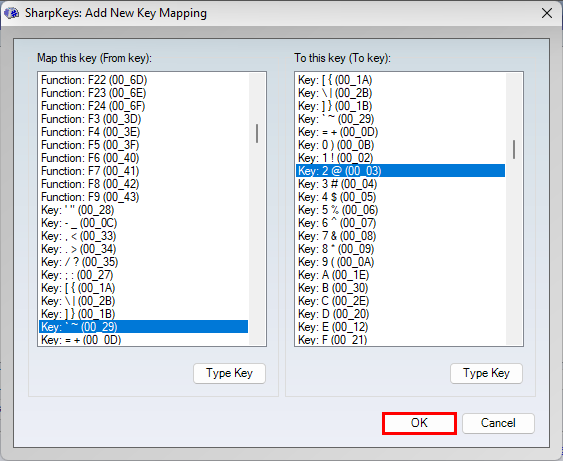Confirm the mapping with OK
The image size is (563, 461).
419,423
